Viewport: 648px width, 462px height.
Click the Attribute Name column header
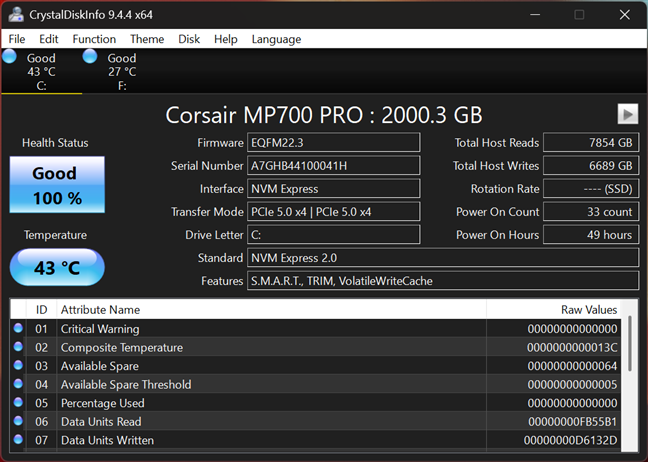[x=271, y=310]
